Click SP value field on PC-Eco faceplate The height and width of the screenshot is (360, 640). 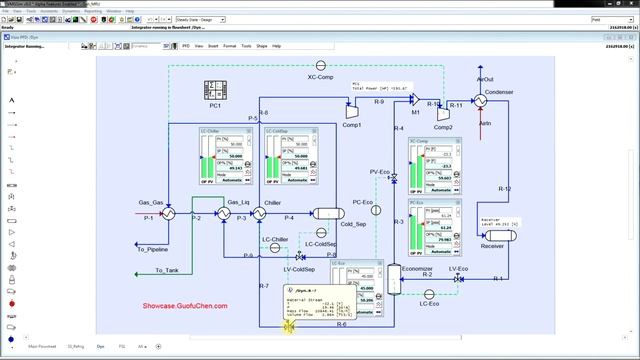(439, 228)
